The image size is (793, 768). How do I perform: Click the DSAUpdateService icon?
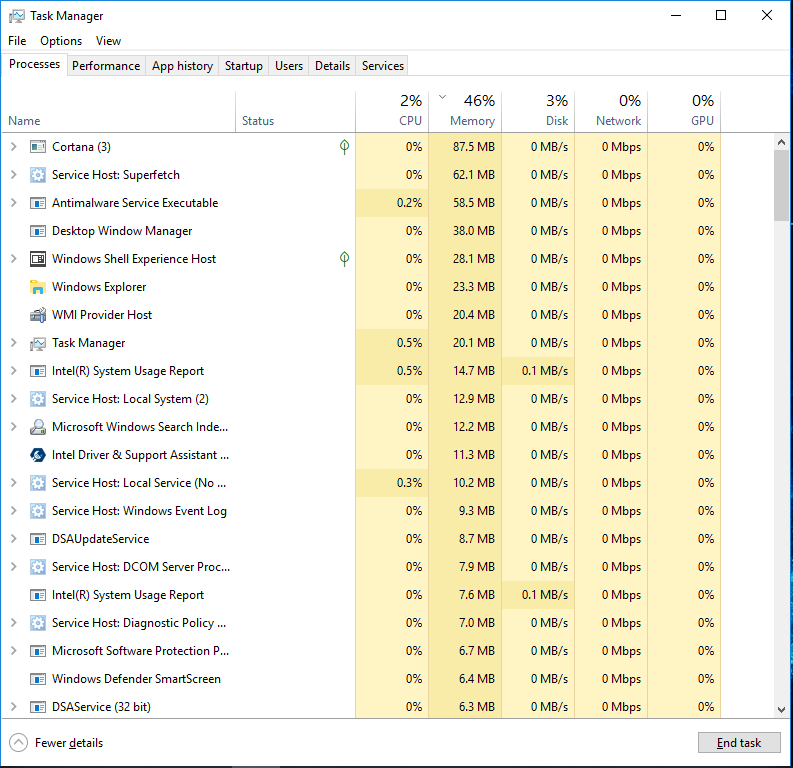click(37, 539)
